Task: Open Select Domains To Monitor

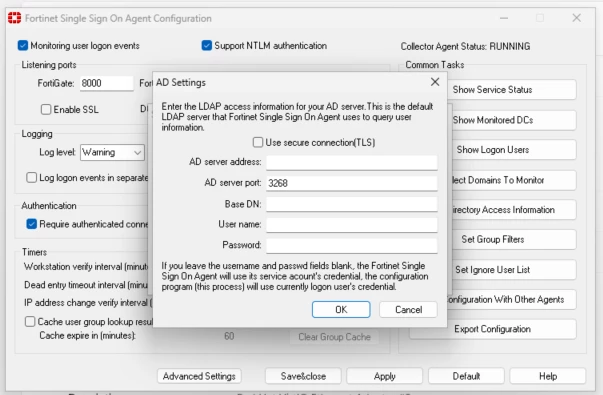Action: pos(513,180)
